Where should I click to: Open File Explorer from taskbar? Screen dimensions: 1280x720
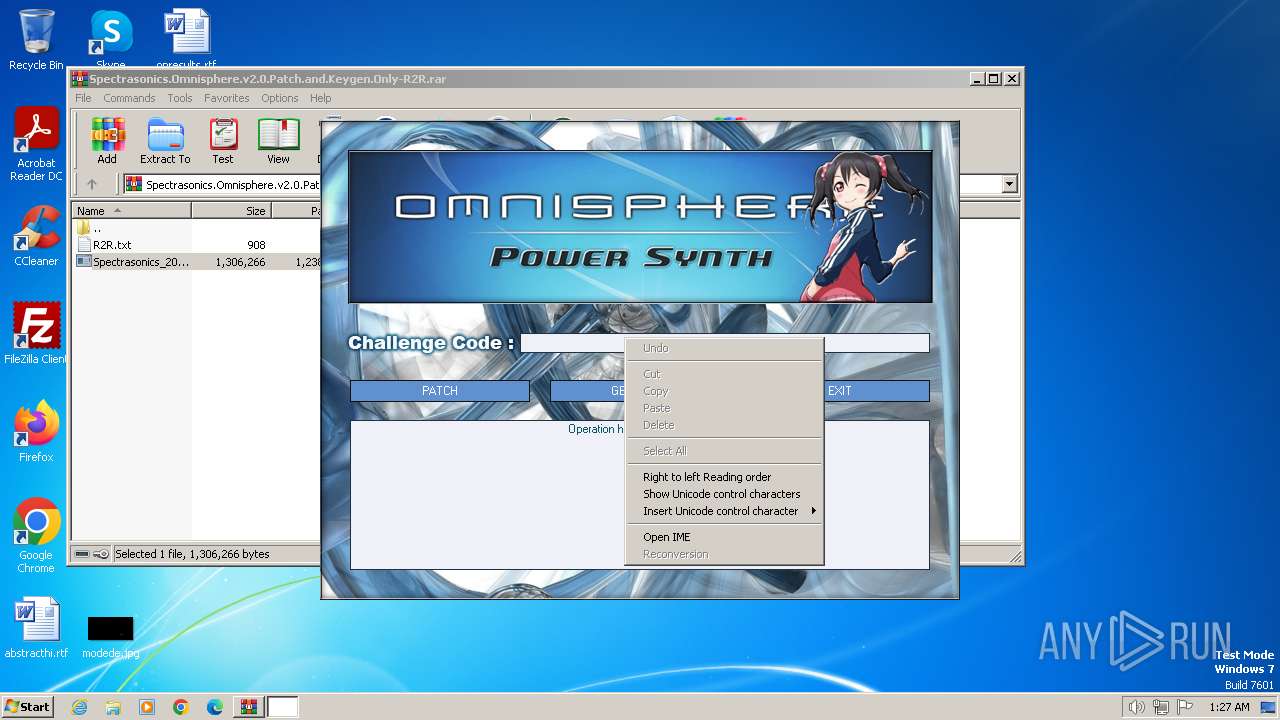[113, 707]
